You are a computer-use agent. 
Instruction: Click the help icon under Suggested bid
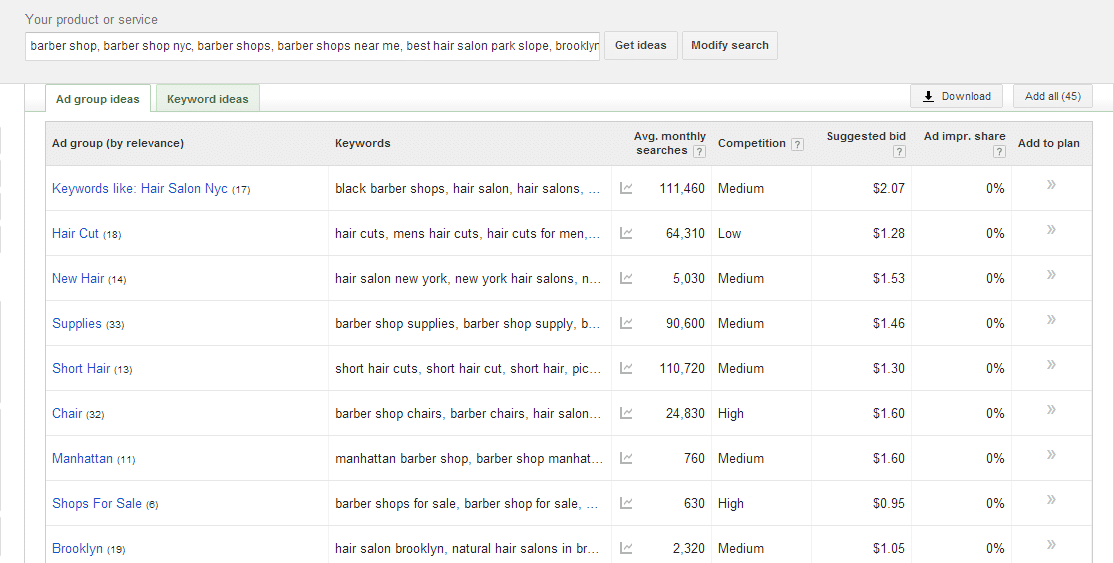(899, 151)
